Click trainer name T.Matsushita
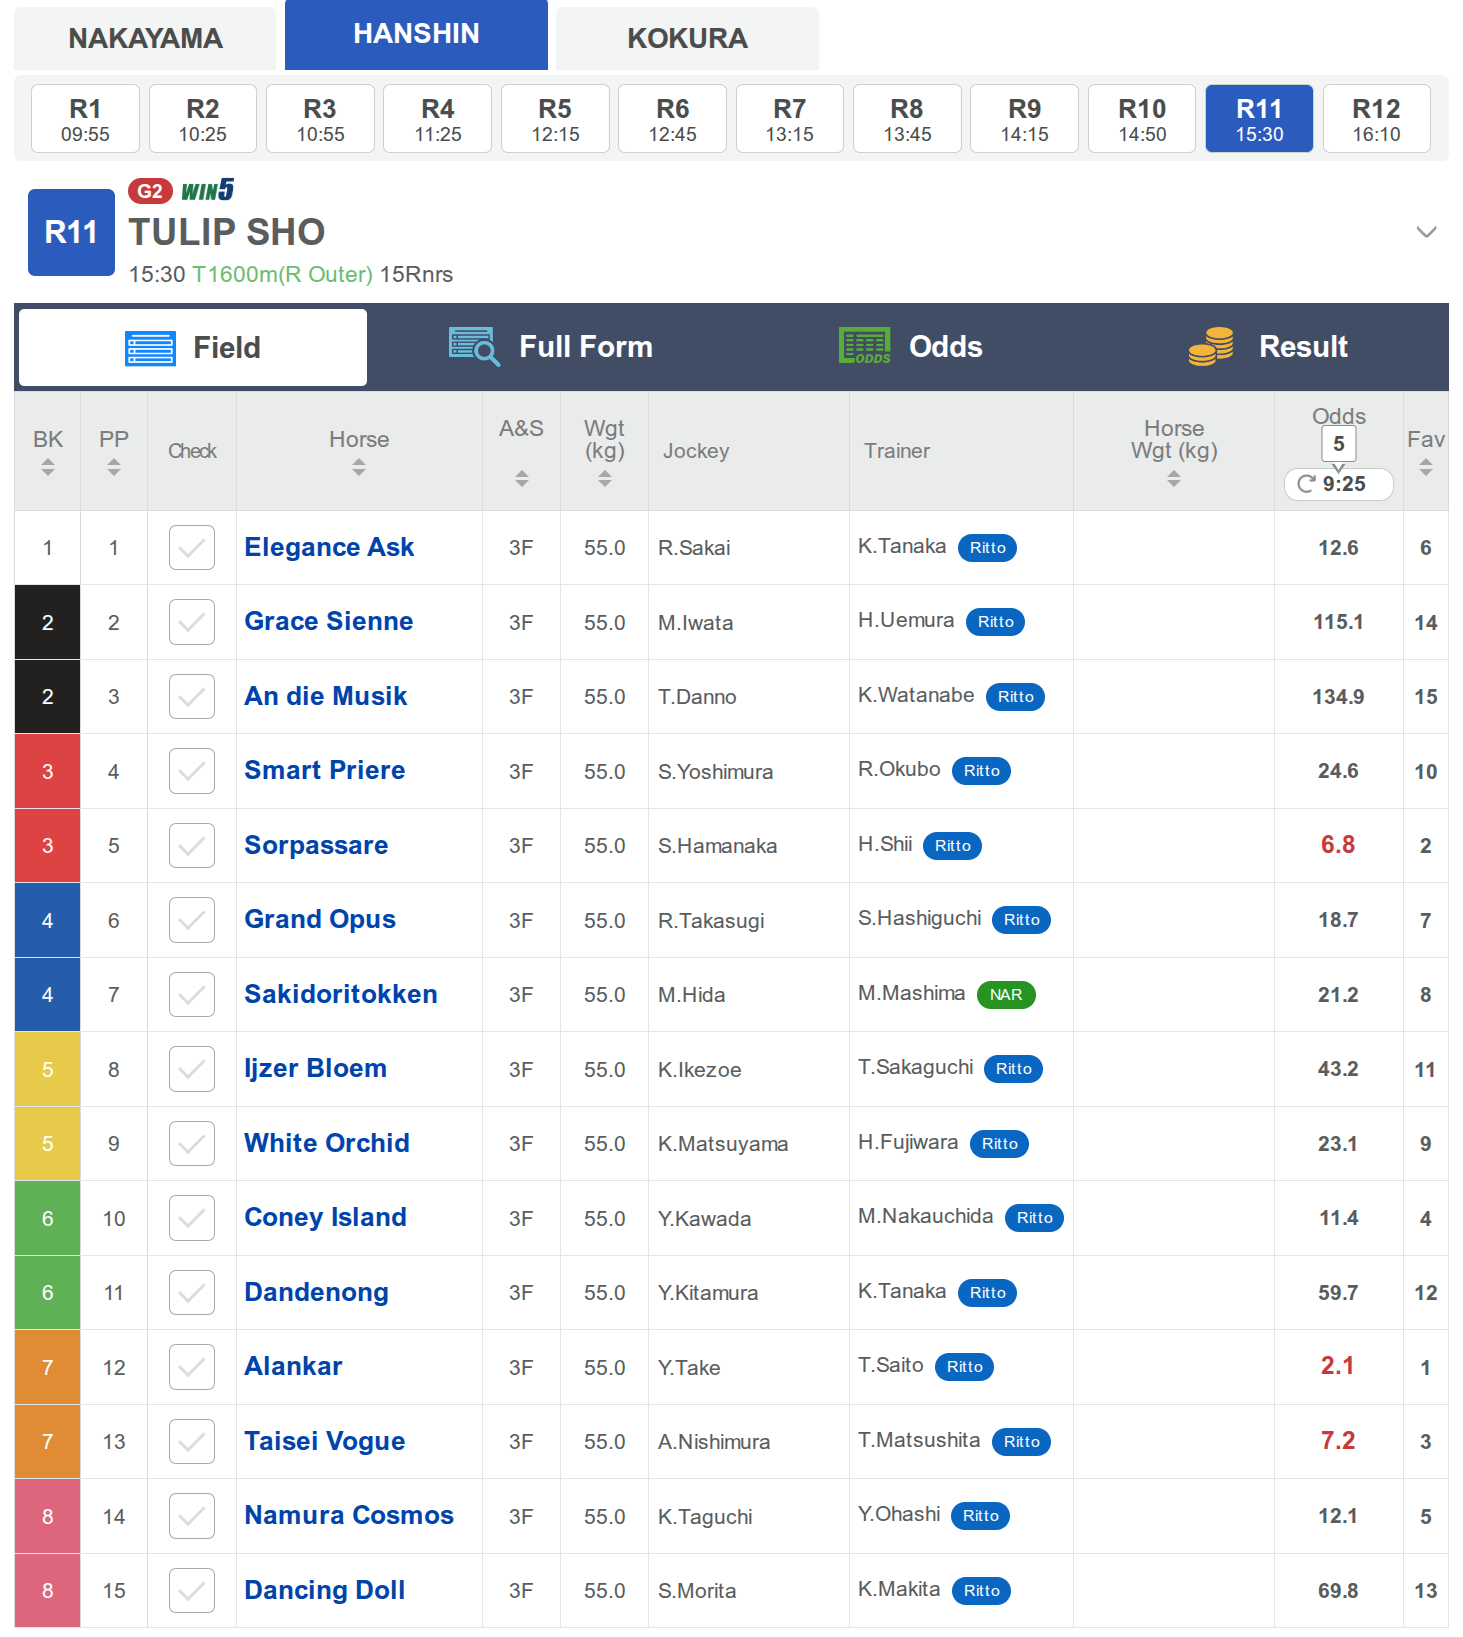The width and height of the screenshot is (1463, 1637). pos(919,1441)
